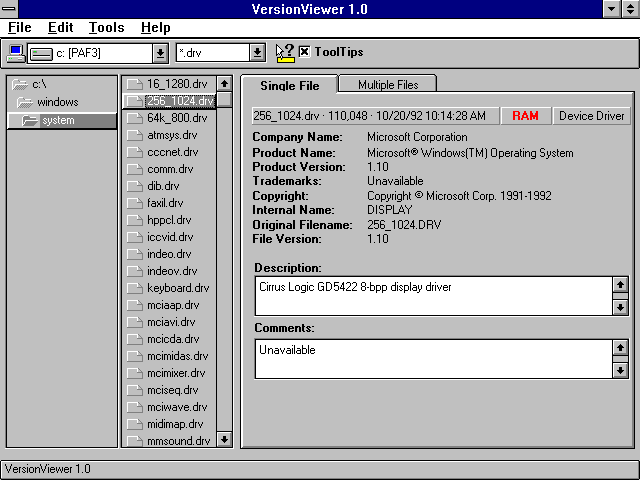Viewport: 640px width, 480px height.
Task: Expand the *.drv file filter dropdown
Action: 257,52
